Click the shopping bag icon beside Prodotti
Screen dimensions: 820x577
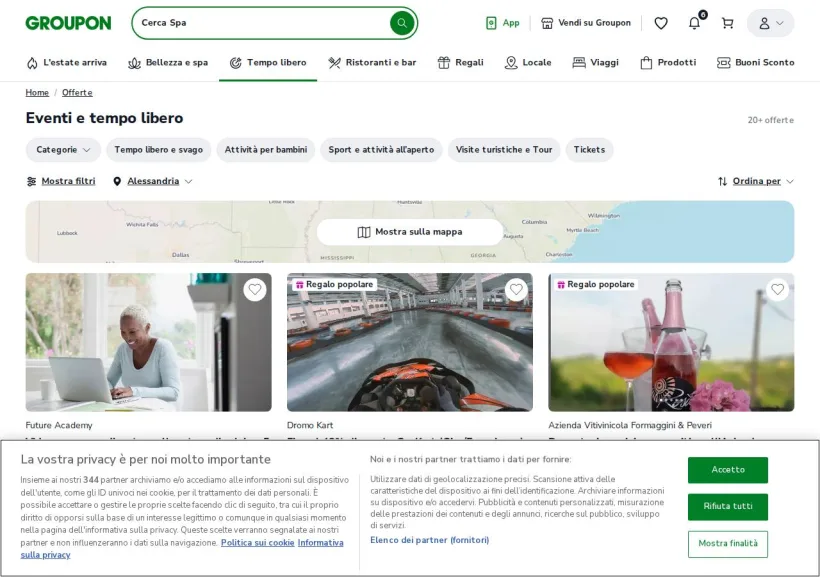point(646,63)
